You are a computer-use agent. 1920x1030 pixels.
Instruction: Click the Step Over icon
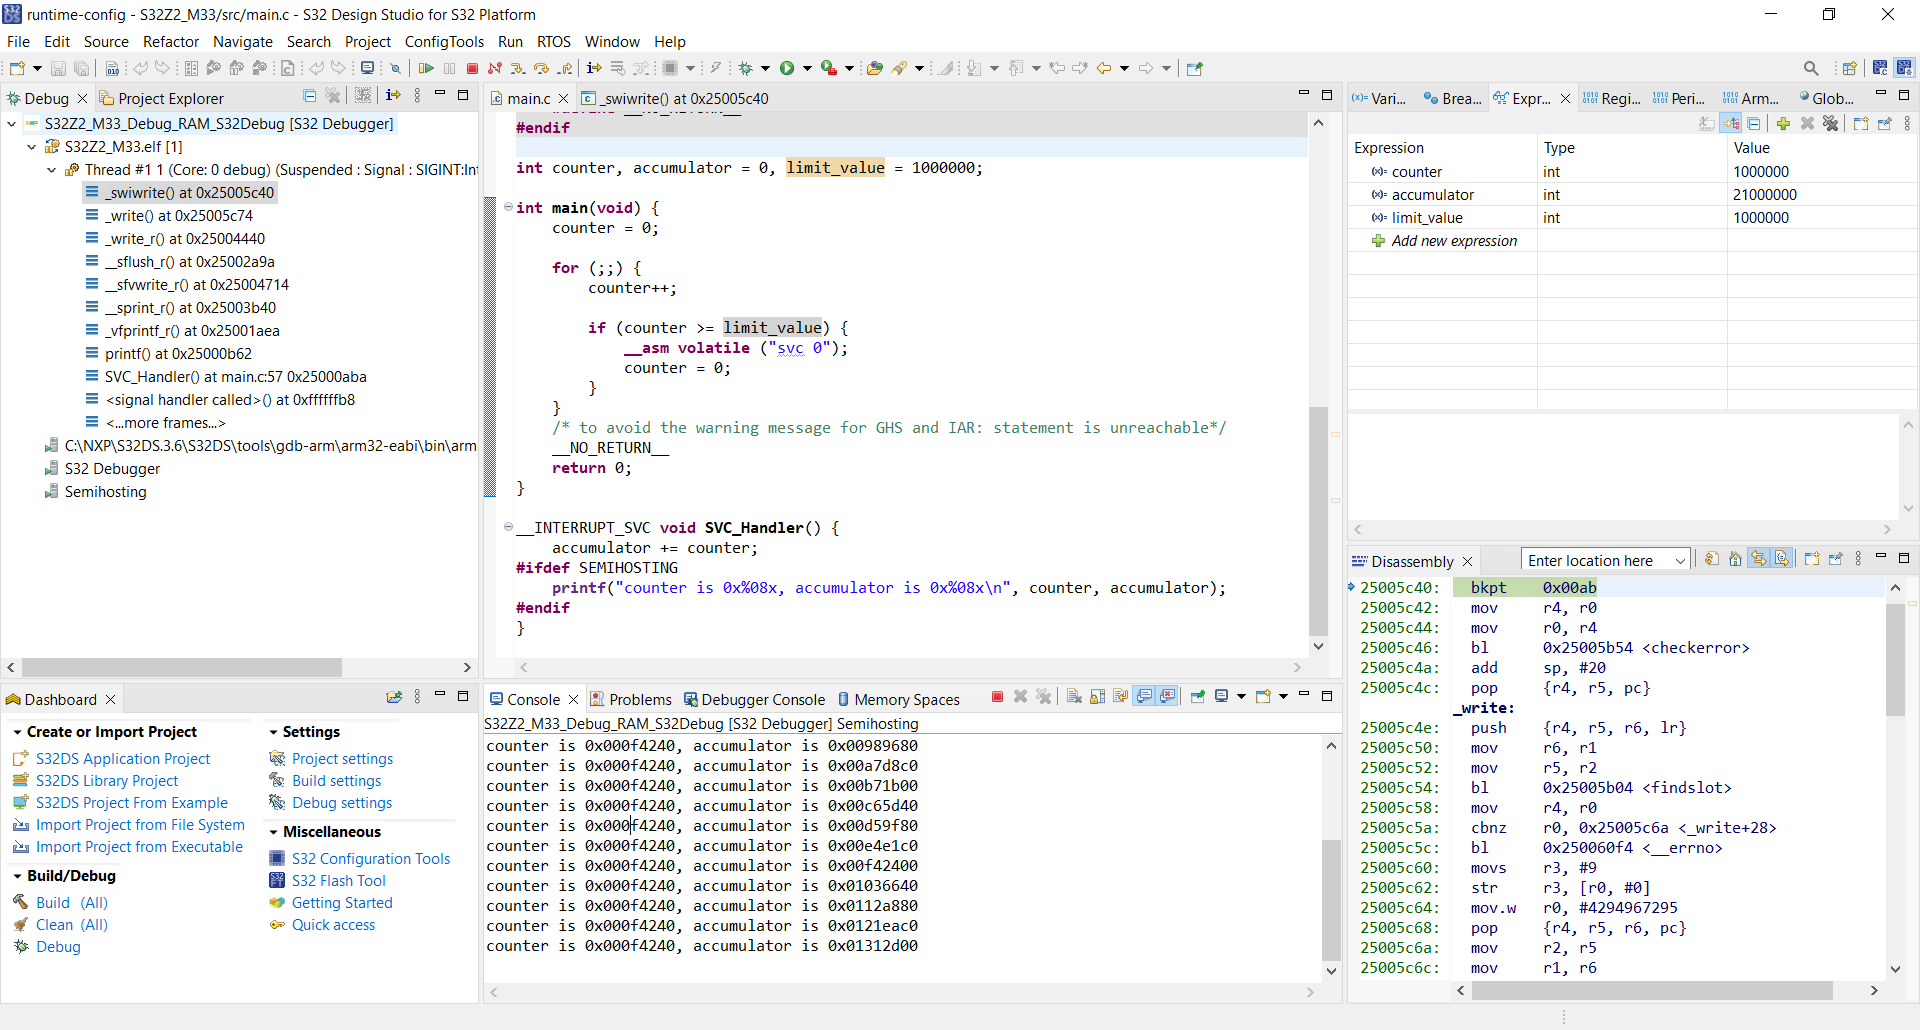[541, 68]
